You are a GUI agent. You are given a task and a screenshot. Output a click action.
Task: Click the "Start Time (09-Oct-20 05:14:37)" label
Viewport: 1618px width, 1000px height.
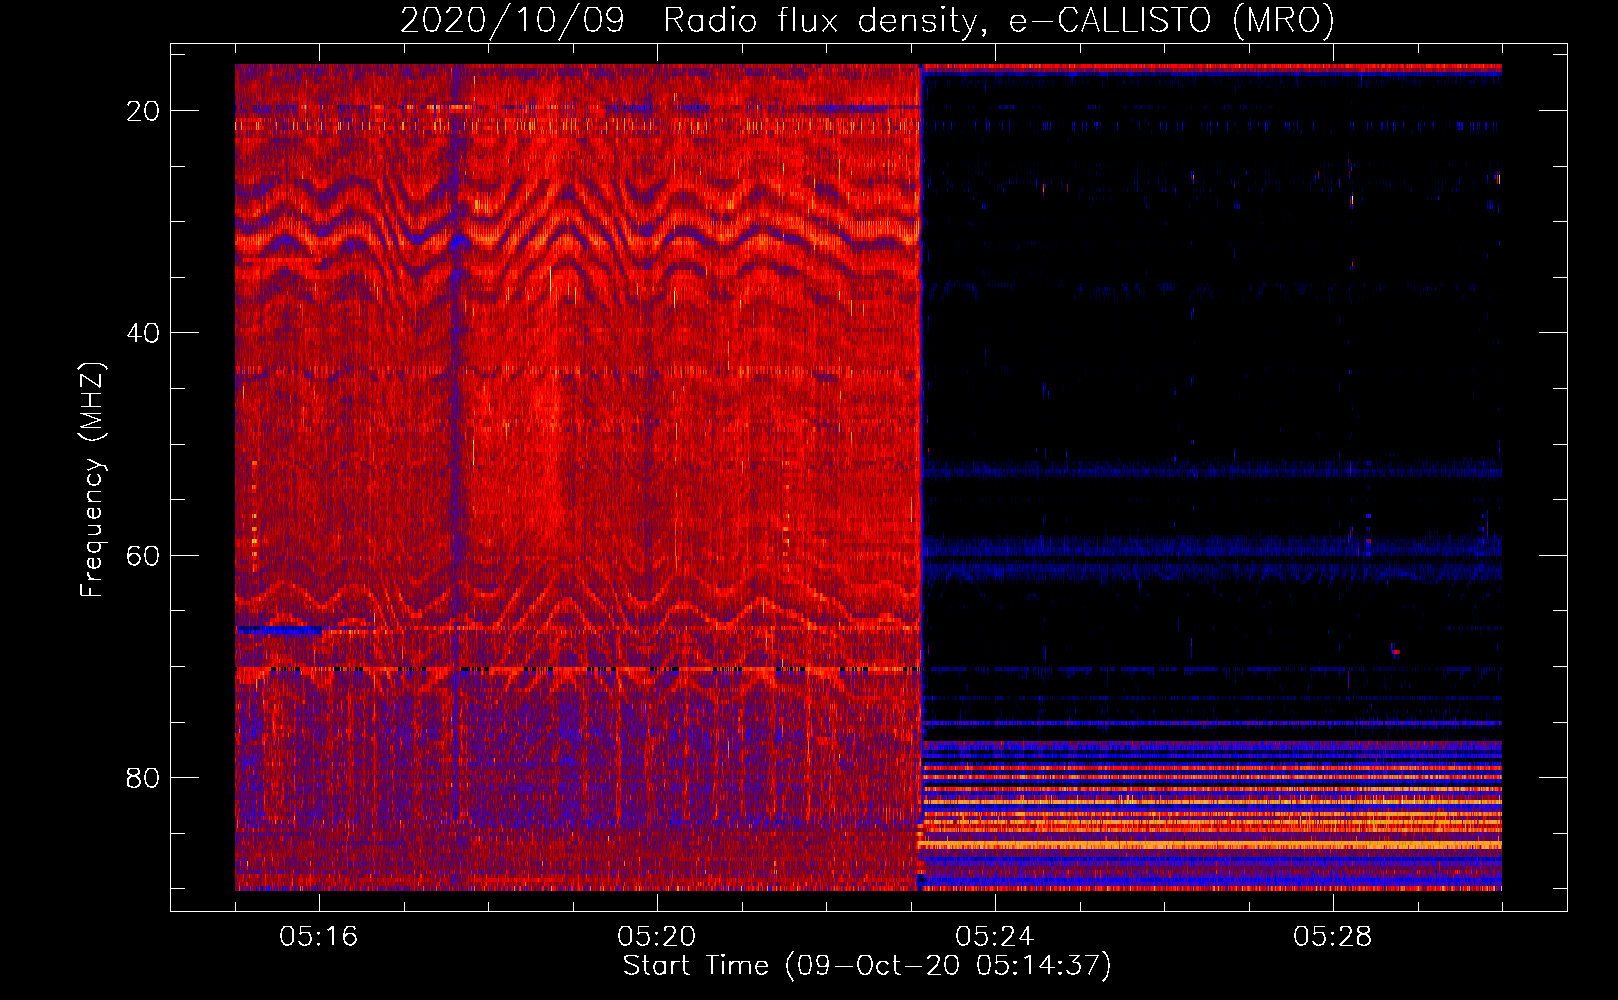867,966
